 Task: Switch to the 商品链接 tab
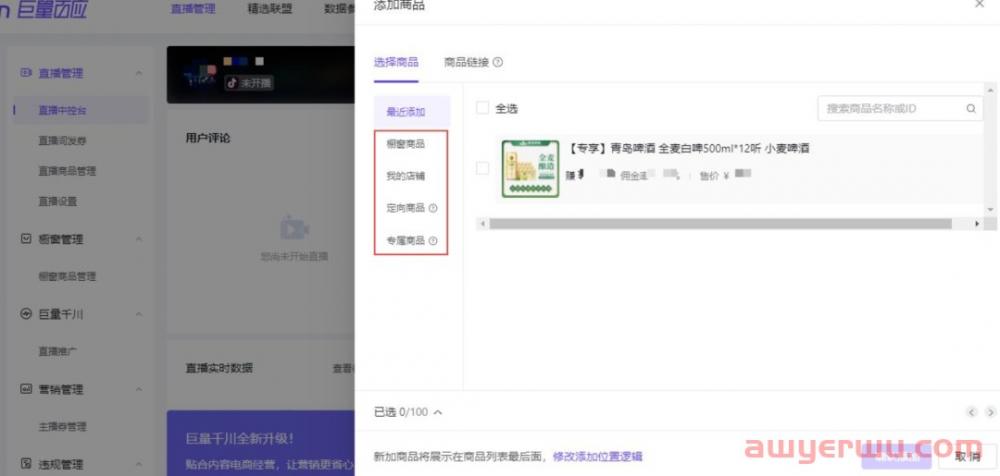(466, 63)
